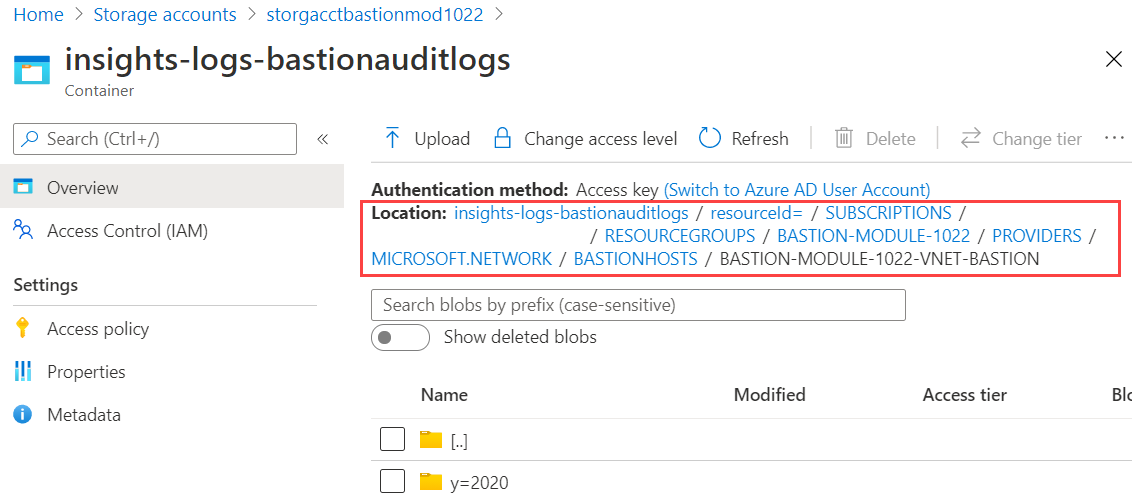Collapse the sidebar with the double chevron
Image resolution: width=1132 pixels, height=501 pixels.
point(323,139)
